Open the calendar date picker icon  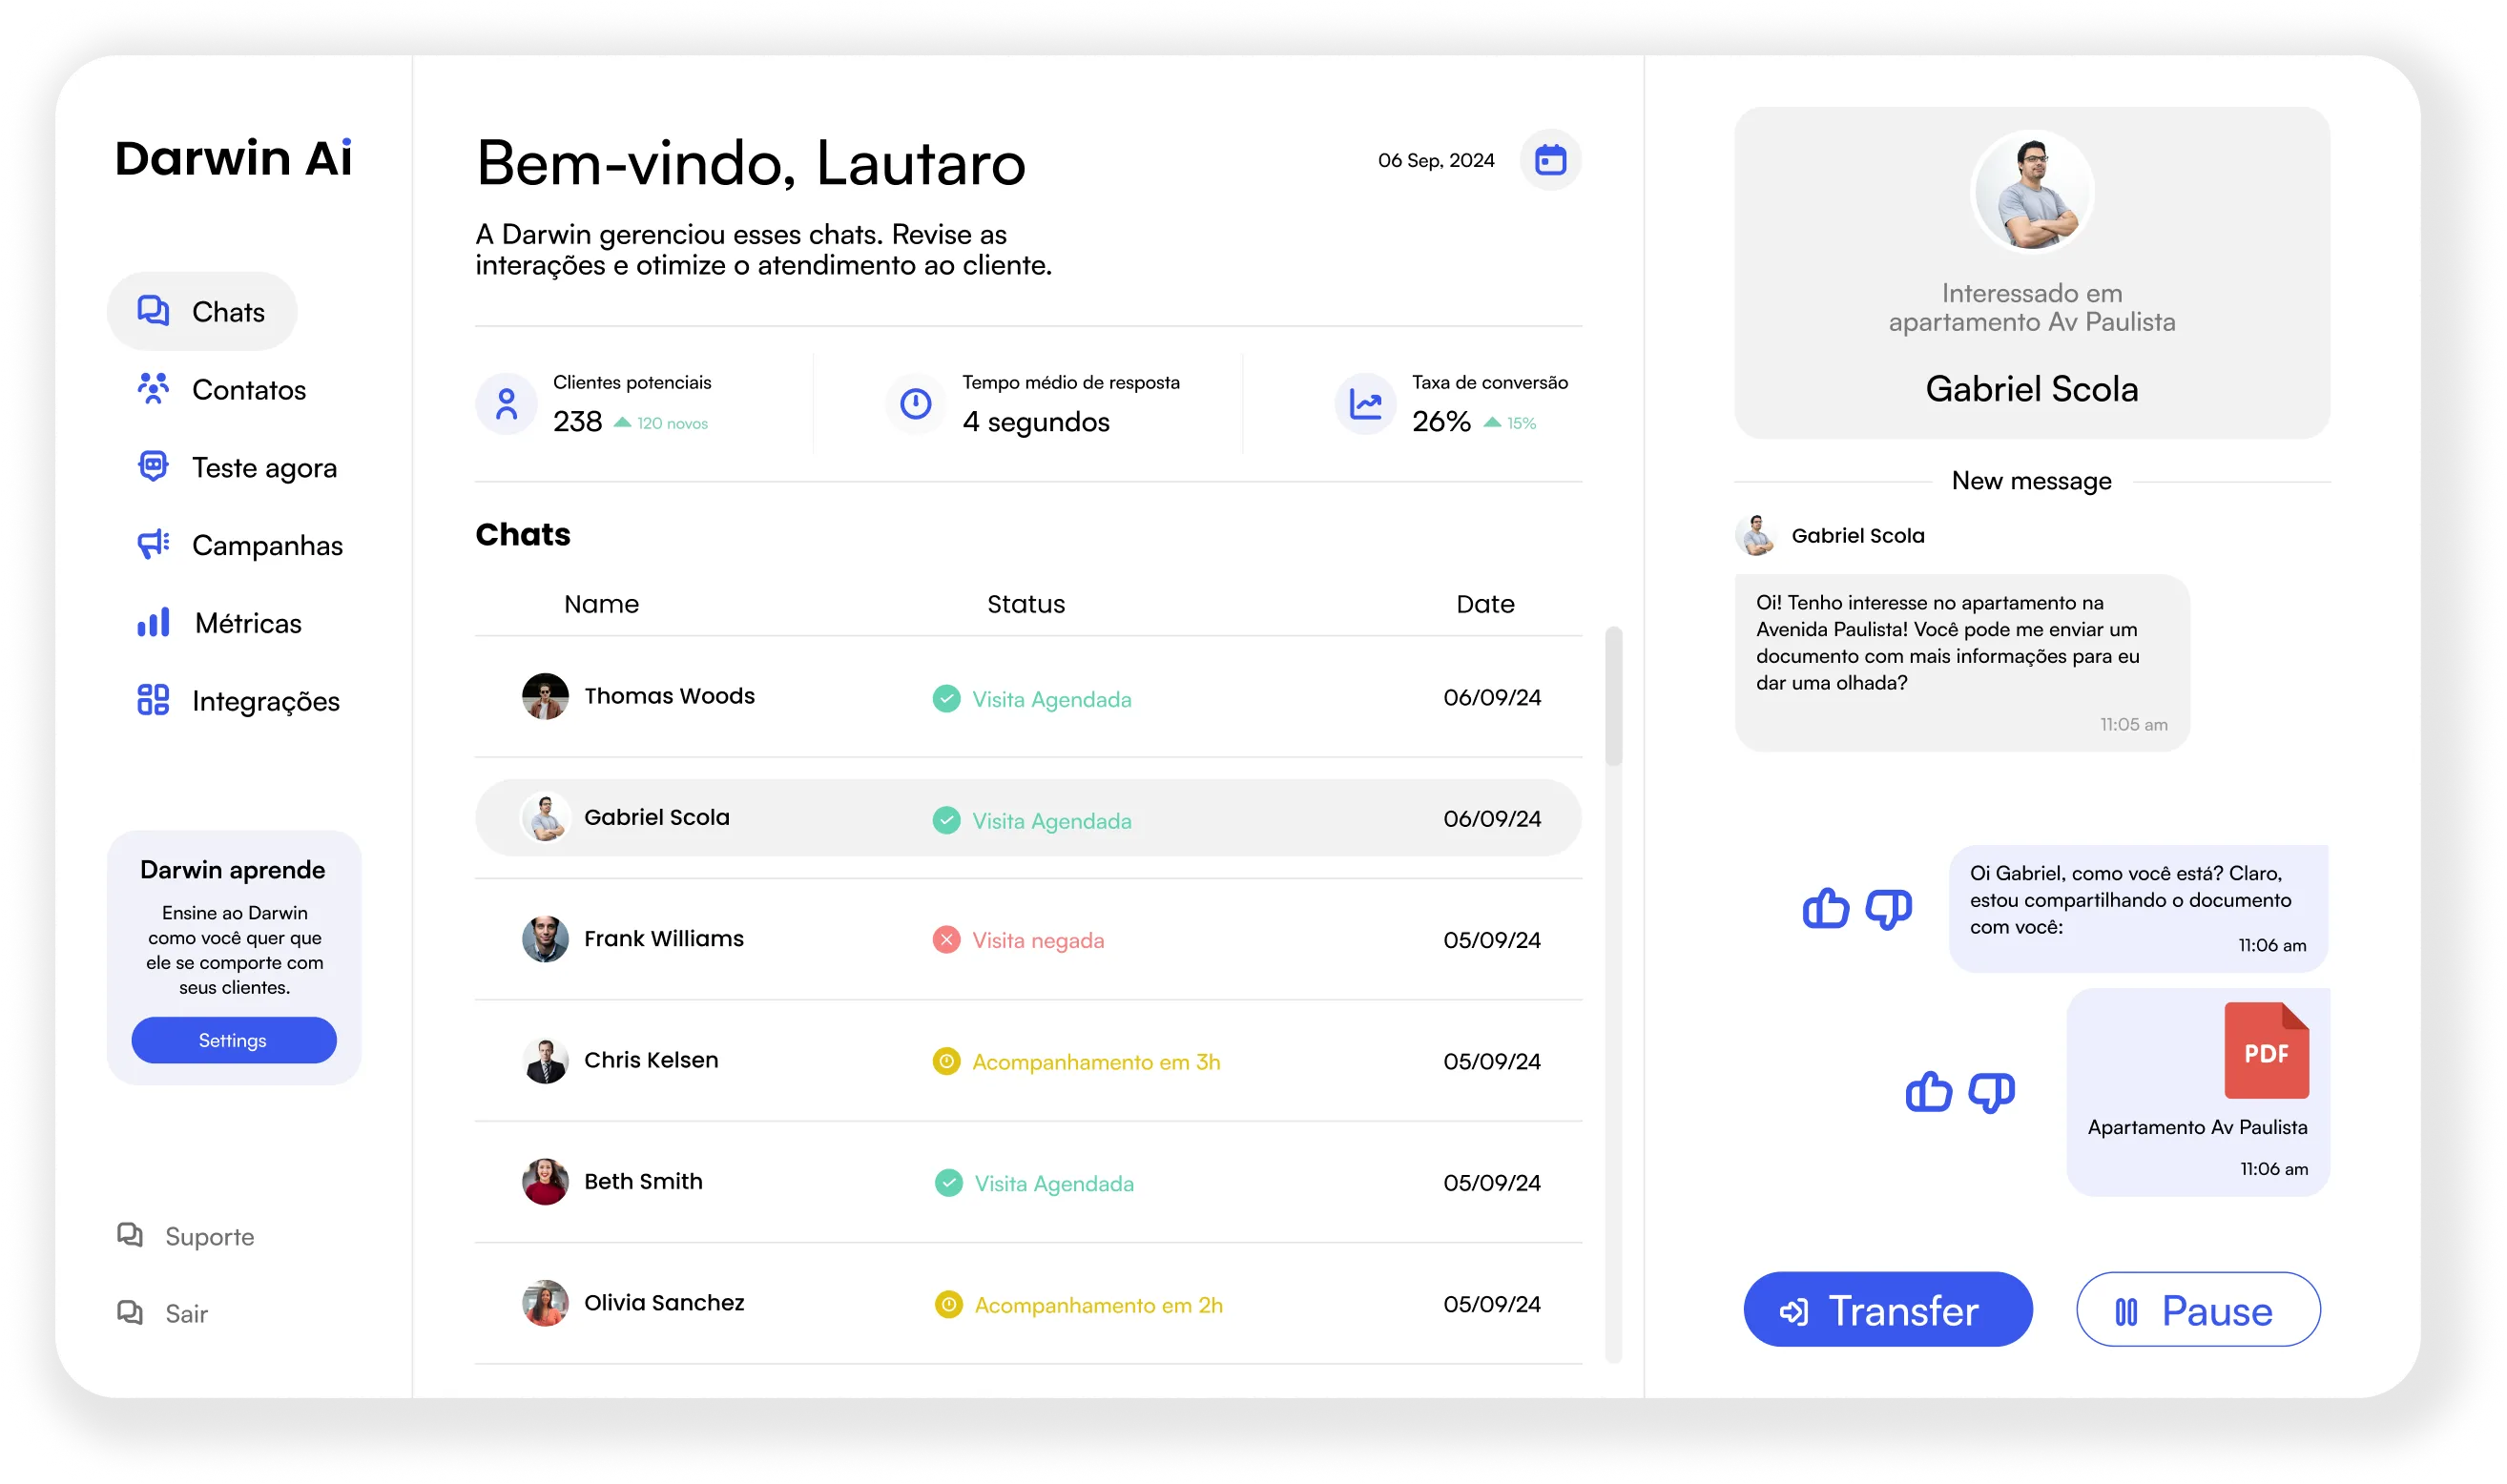1550,160
